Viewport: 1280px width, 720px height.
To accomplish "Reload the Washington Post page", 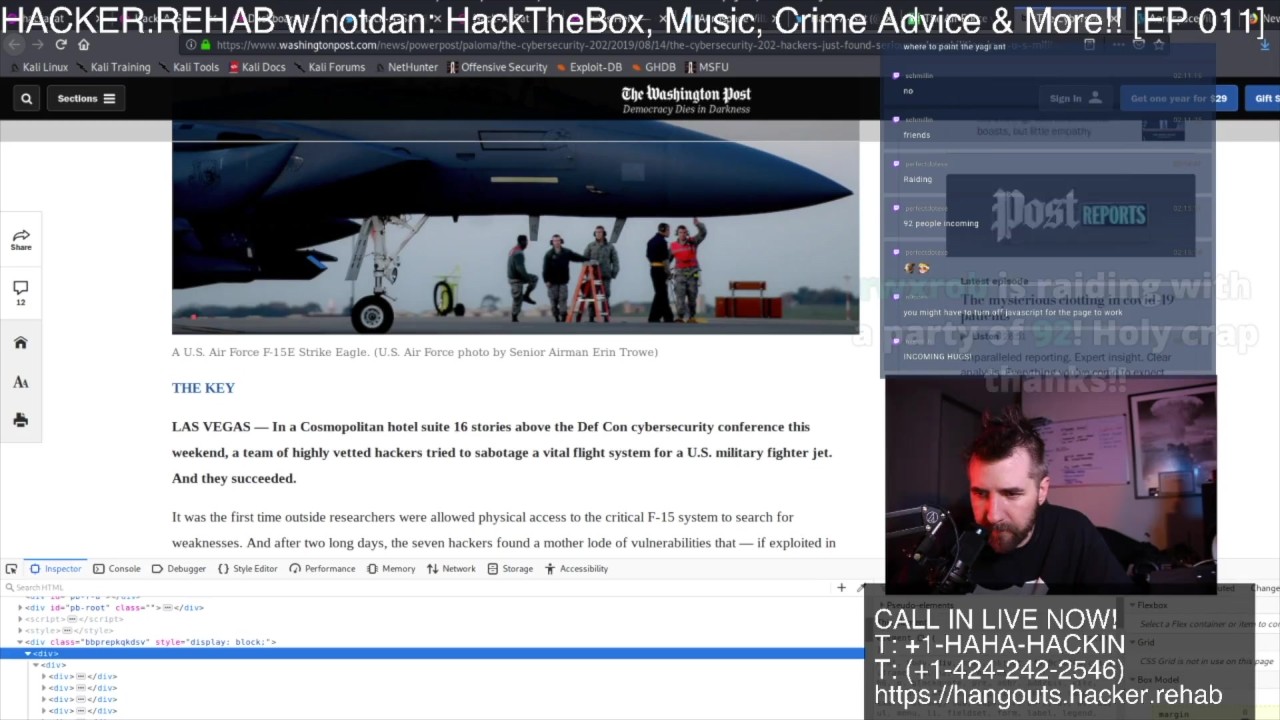I will tap(61, 45).
